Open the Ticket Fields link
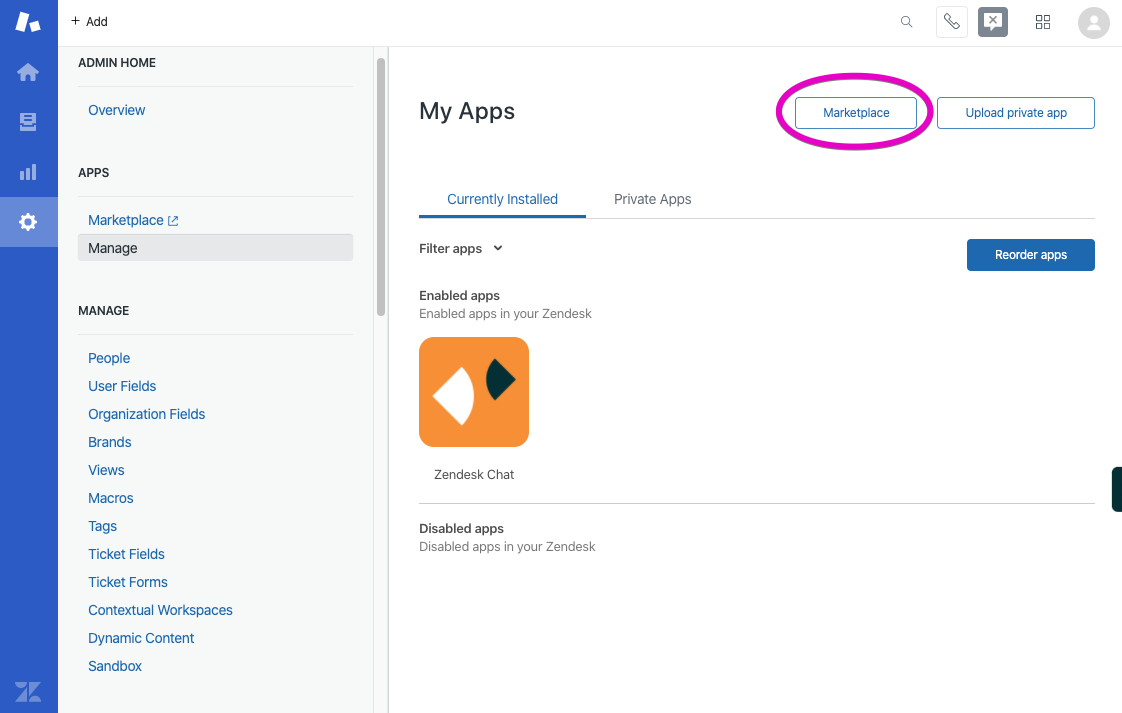 (126, 554)
